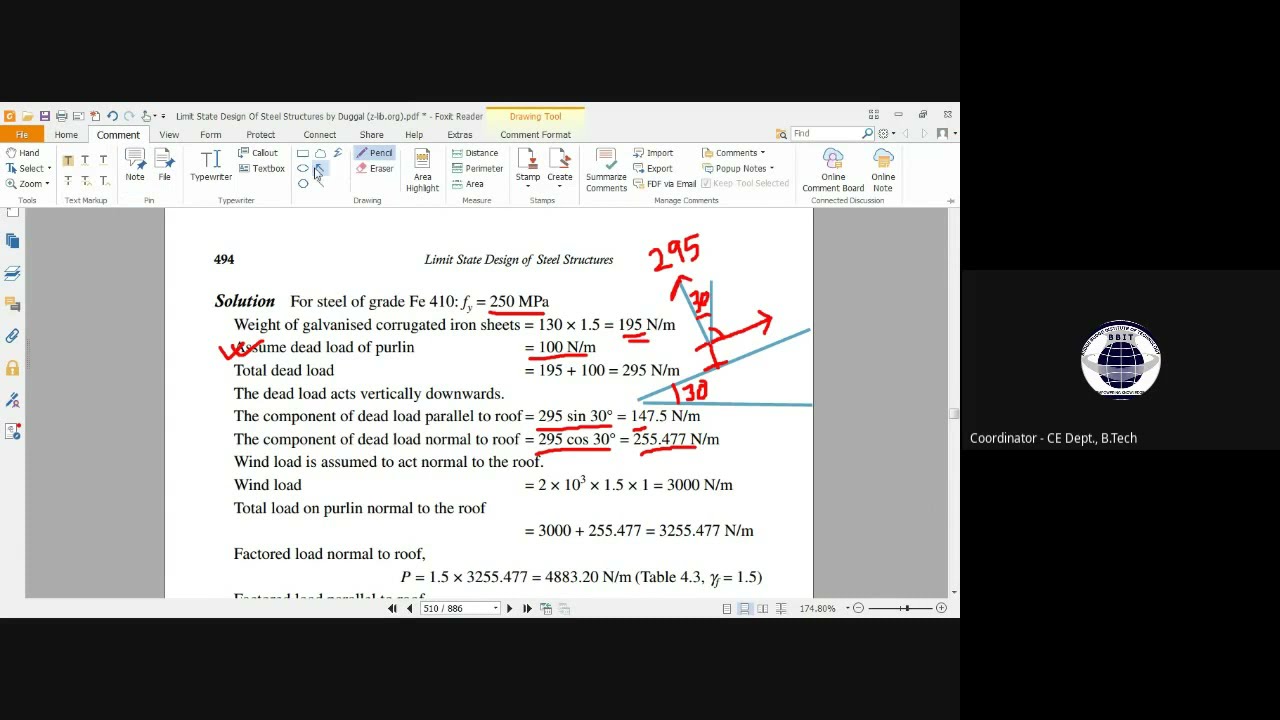The width and height of the screenshot is (1280, 720).
Task: Open the Comment Format tab
Action: 535,135
